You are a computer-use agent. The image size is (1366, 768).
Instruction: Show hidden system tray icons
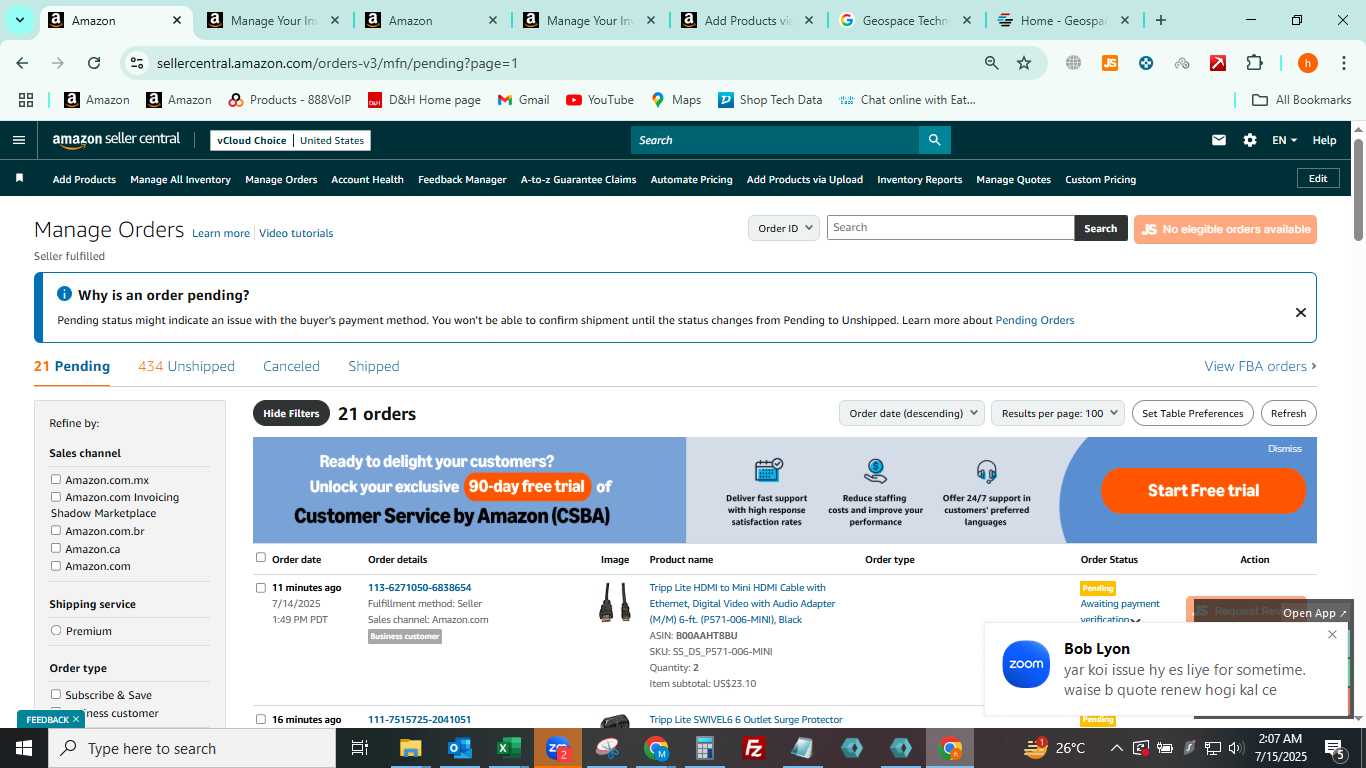coord(1116,748)
